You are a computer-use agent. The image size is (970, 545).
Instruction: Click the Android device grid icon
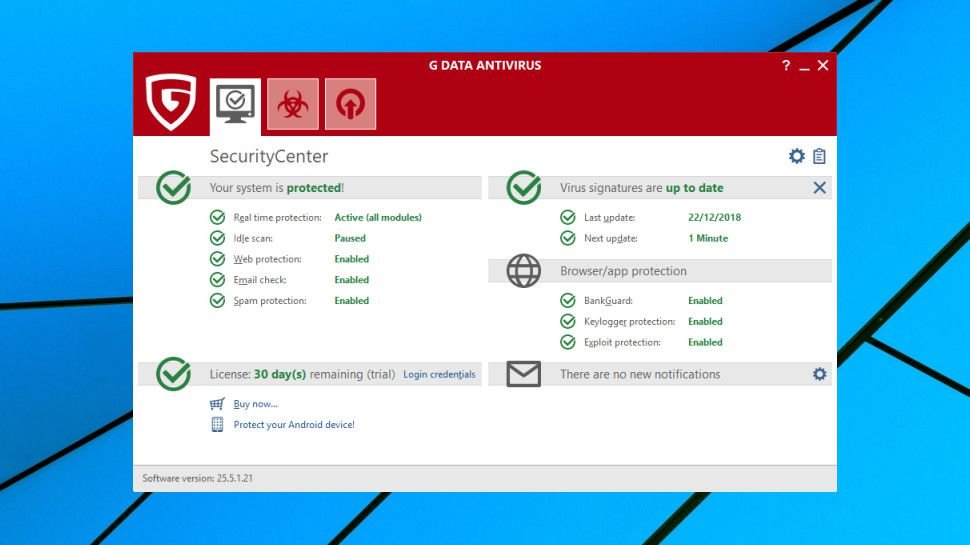point(217,424)
